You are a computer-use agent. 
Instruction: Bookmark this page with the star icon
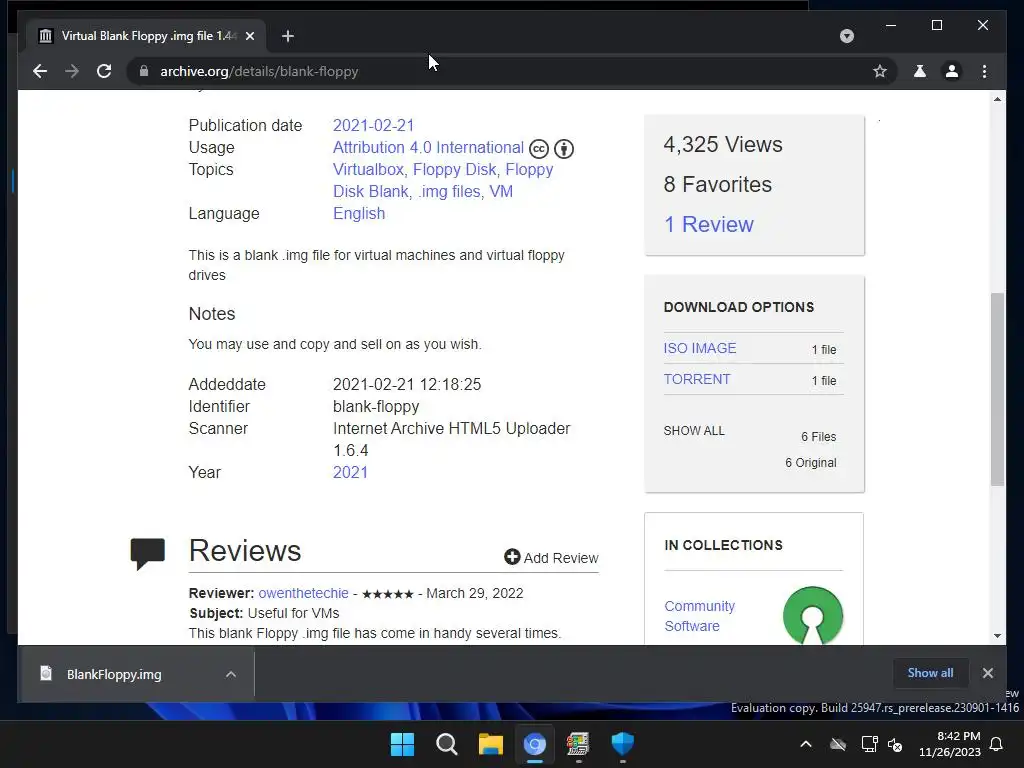[880, 71]
